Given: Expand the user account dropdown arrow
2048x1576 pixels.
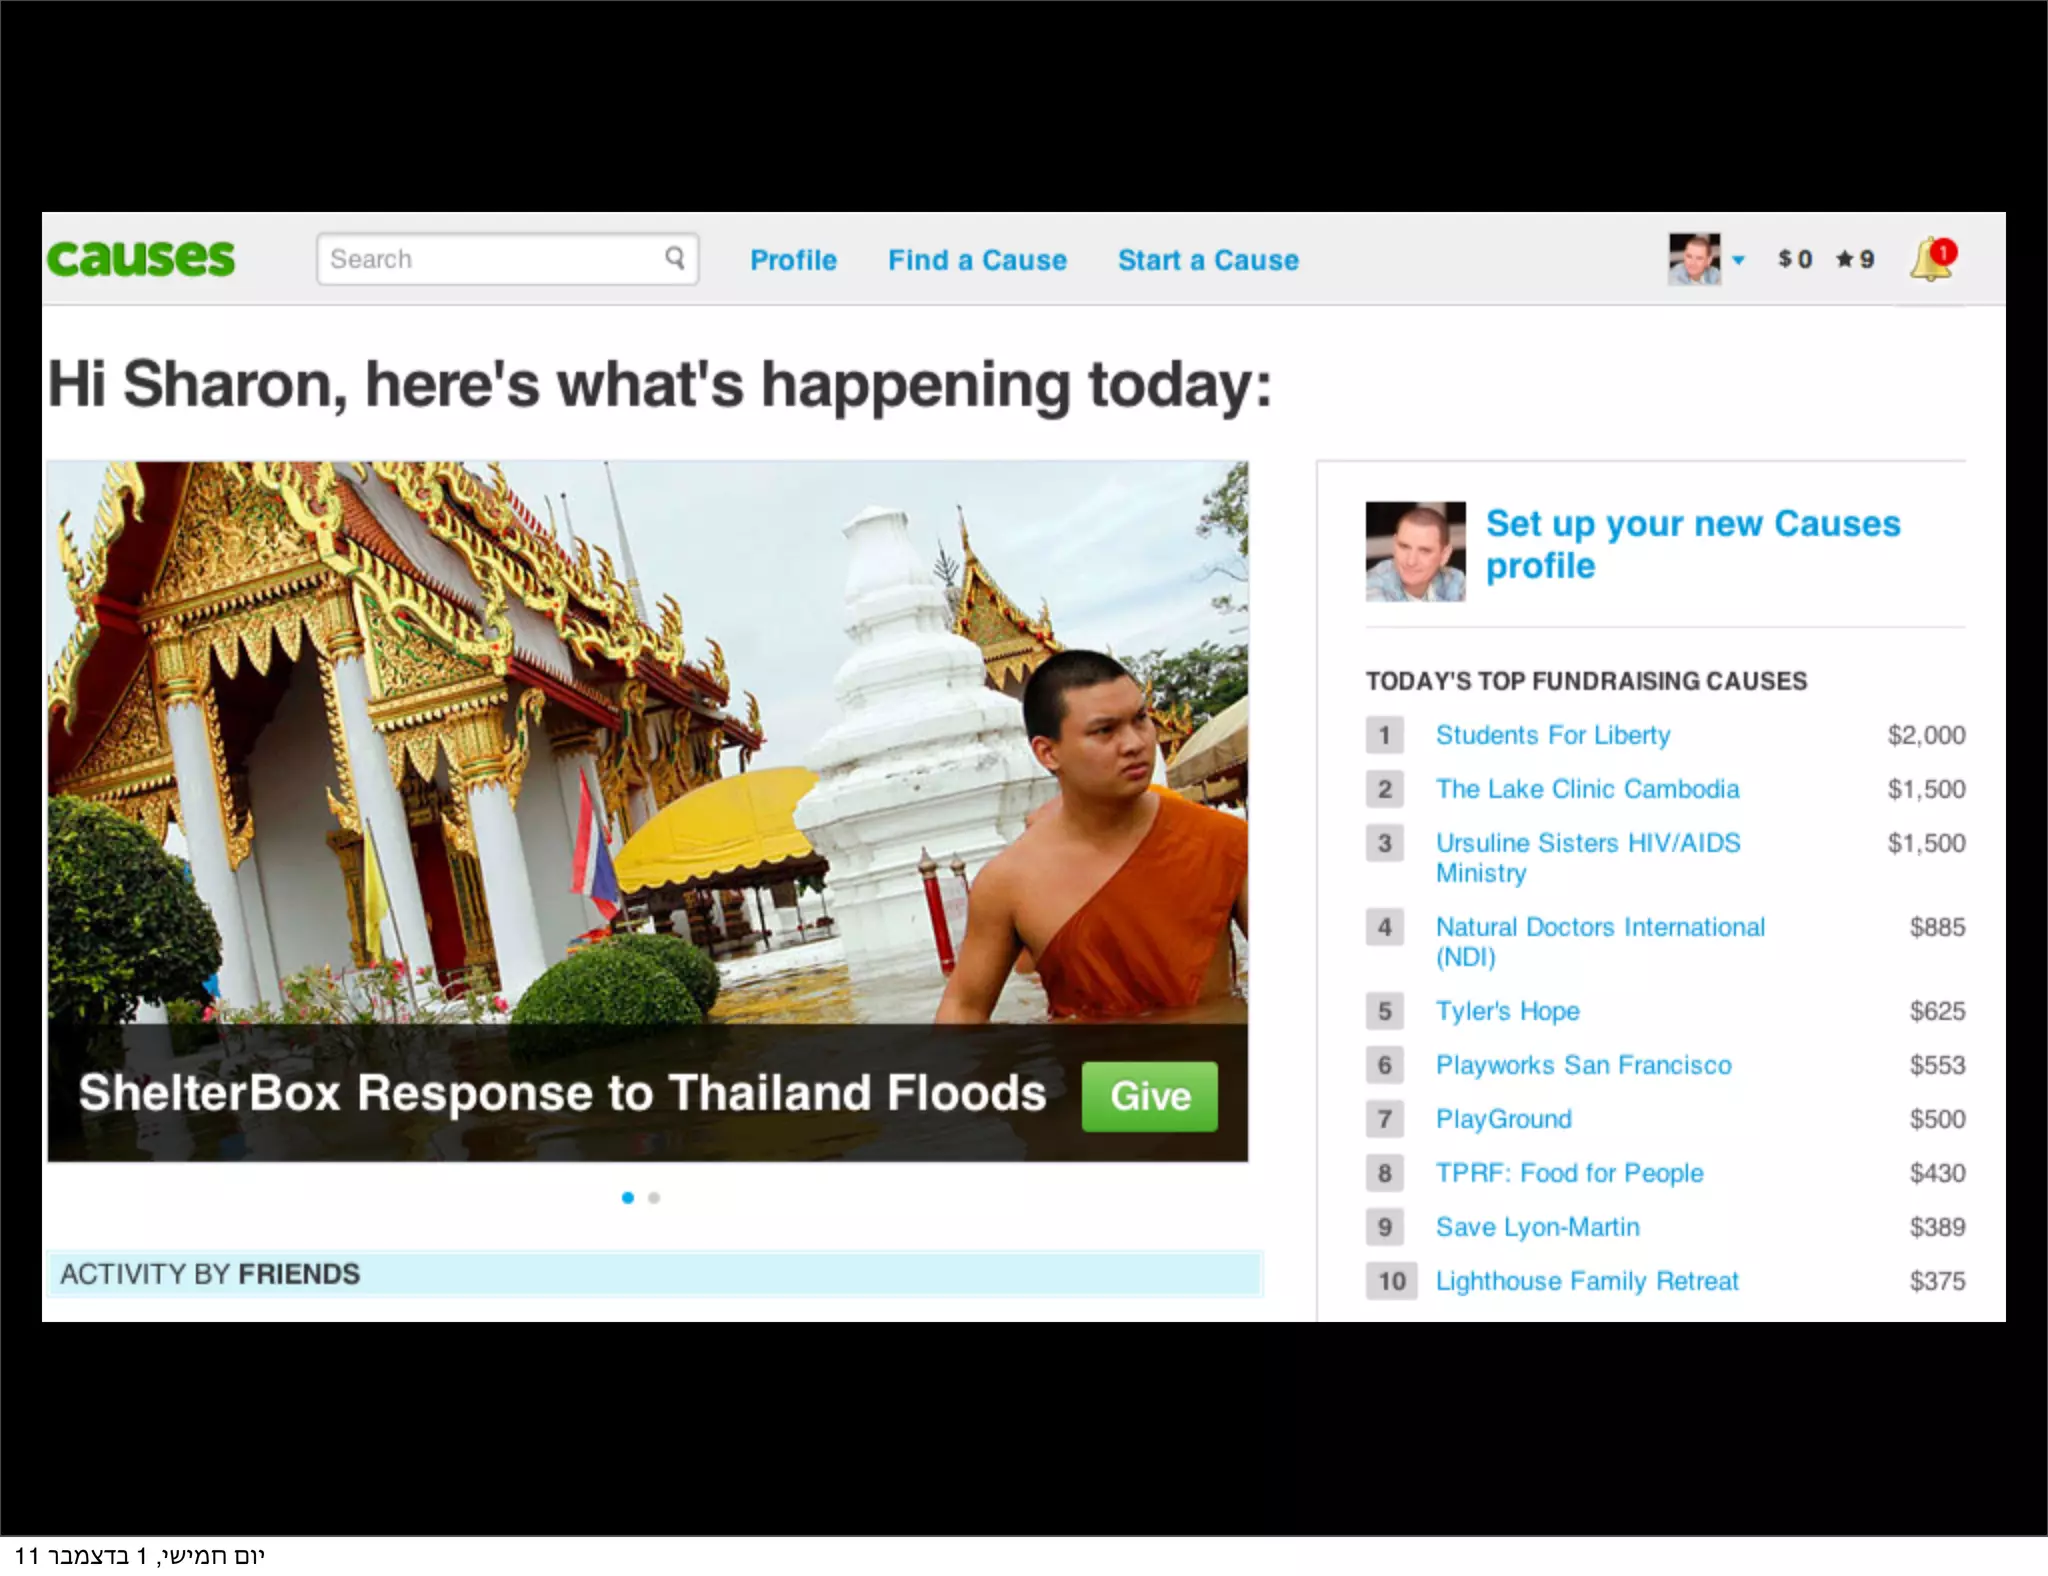Looking at the screenshot, I should pyautogui.click(x=1739, y=260).
